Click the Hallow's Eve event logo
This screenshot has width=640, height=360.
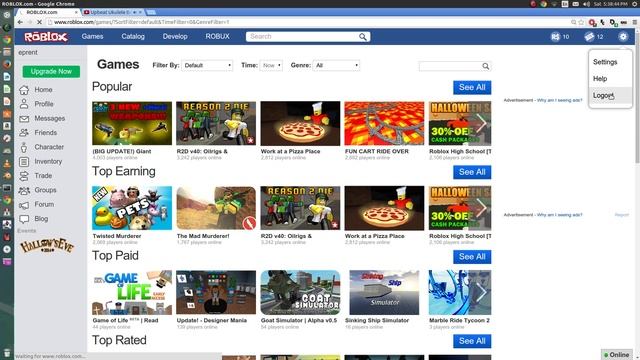tap(47, 245)
